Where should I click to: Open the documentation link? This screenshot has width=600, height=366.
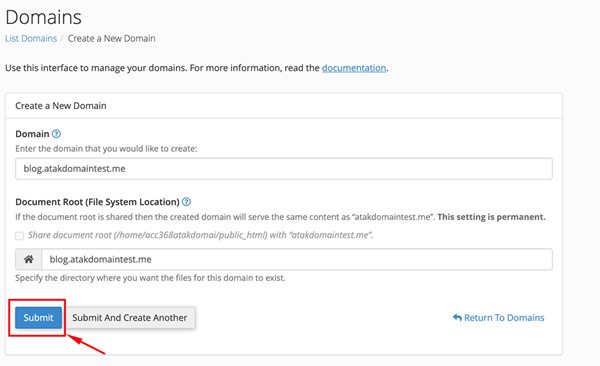tap(354, 68)
